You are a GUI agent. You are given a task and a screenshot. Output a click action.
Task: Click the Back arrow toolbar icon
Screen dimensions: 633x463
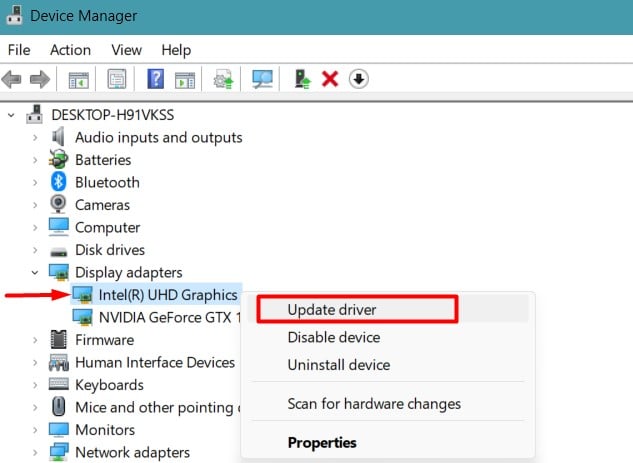[11, 79]
